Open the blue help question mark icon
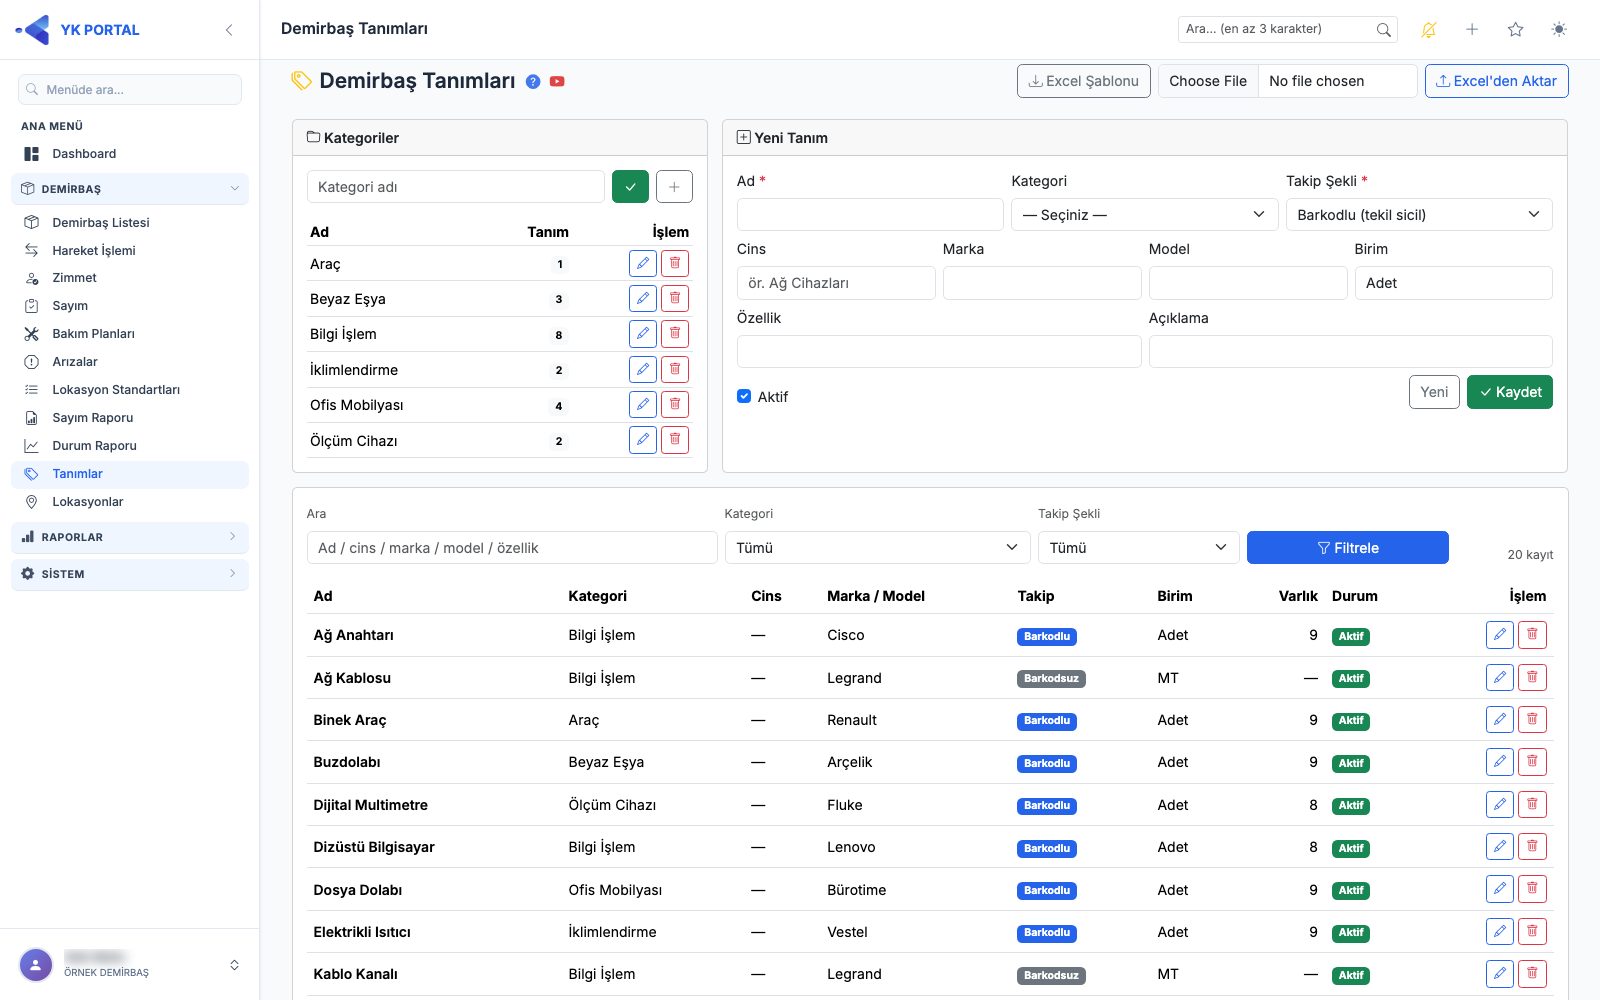1600x1000 pixels. [x=533, y=82]
